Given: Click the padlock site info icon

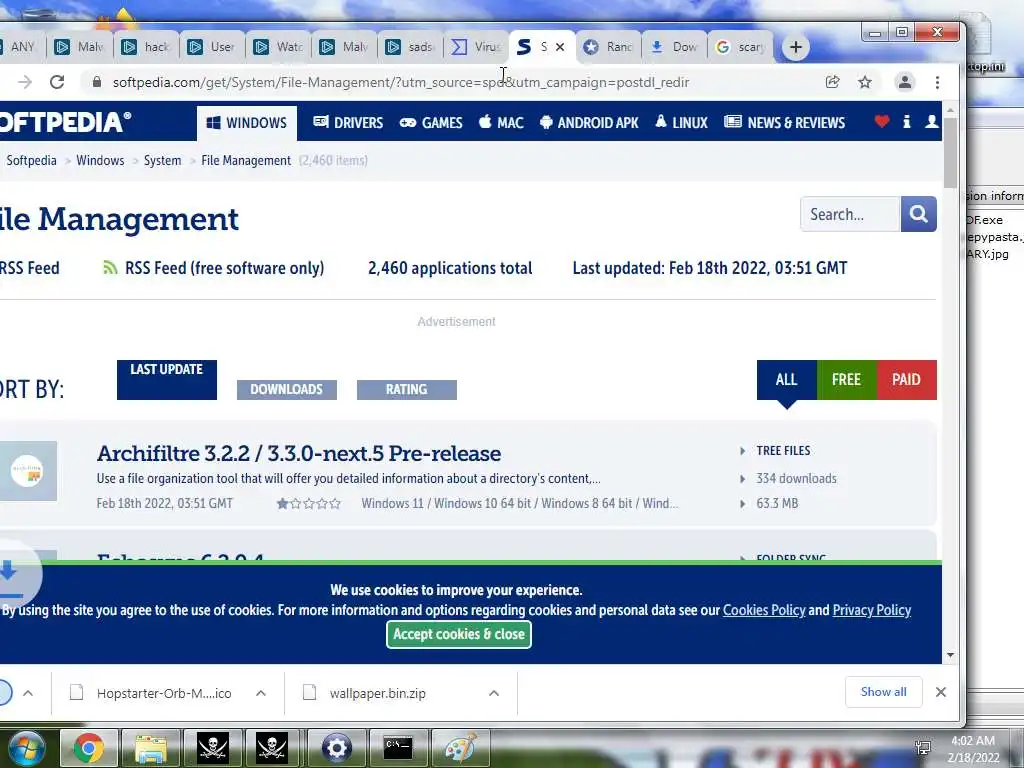Looking at the screenshot, I should pos(97,82).
